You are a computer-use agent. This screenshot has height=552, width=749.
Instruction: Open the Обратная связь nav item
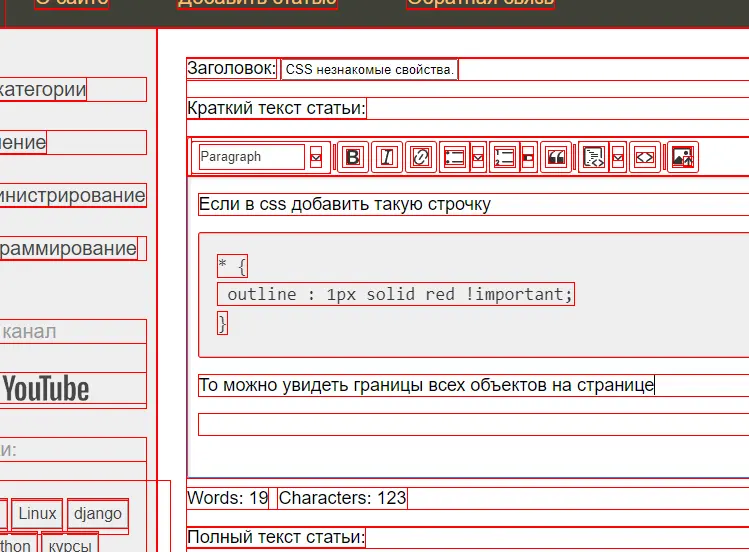480,2
